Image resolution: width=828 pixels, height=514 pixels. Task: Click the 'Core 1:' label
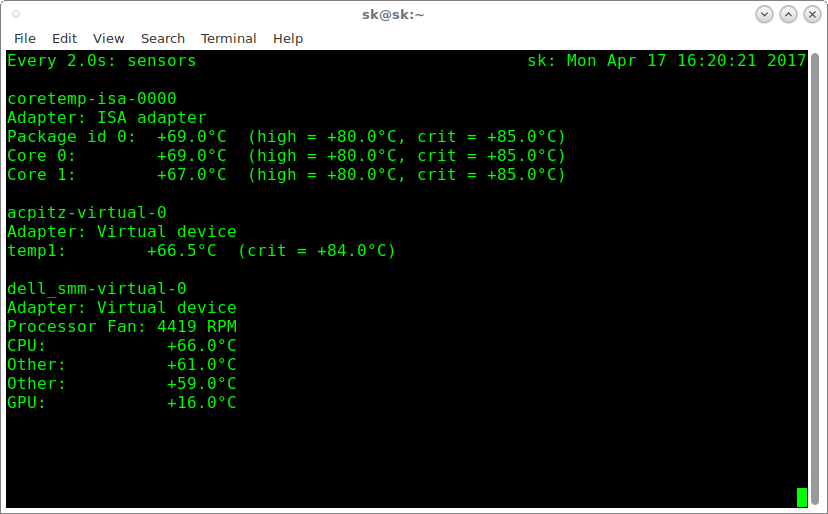[x=41, y=175]
